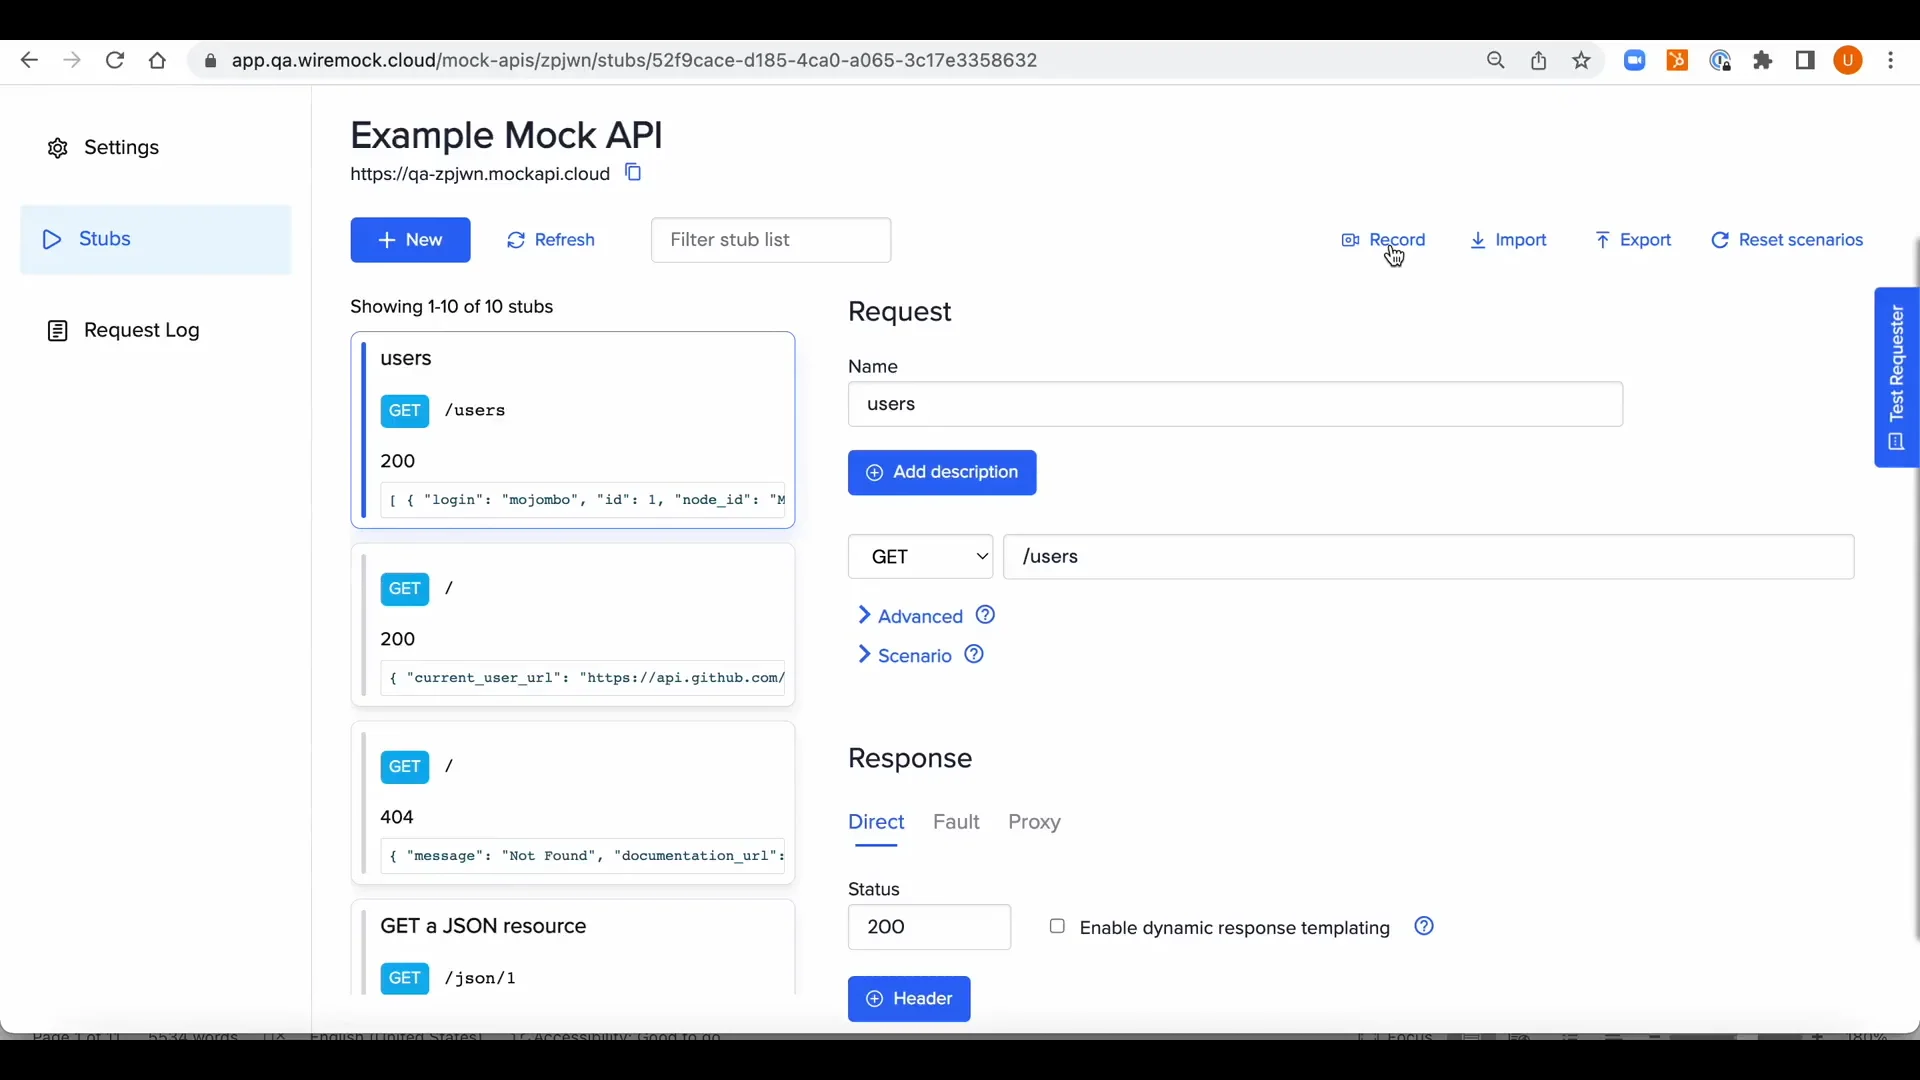
Task: Switch to the Proxy response tab
Action: click(1034, 822)
